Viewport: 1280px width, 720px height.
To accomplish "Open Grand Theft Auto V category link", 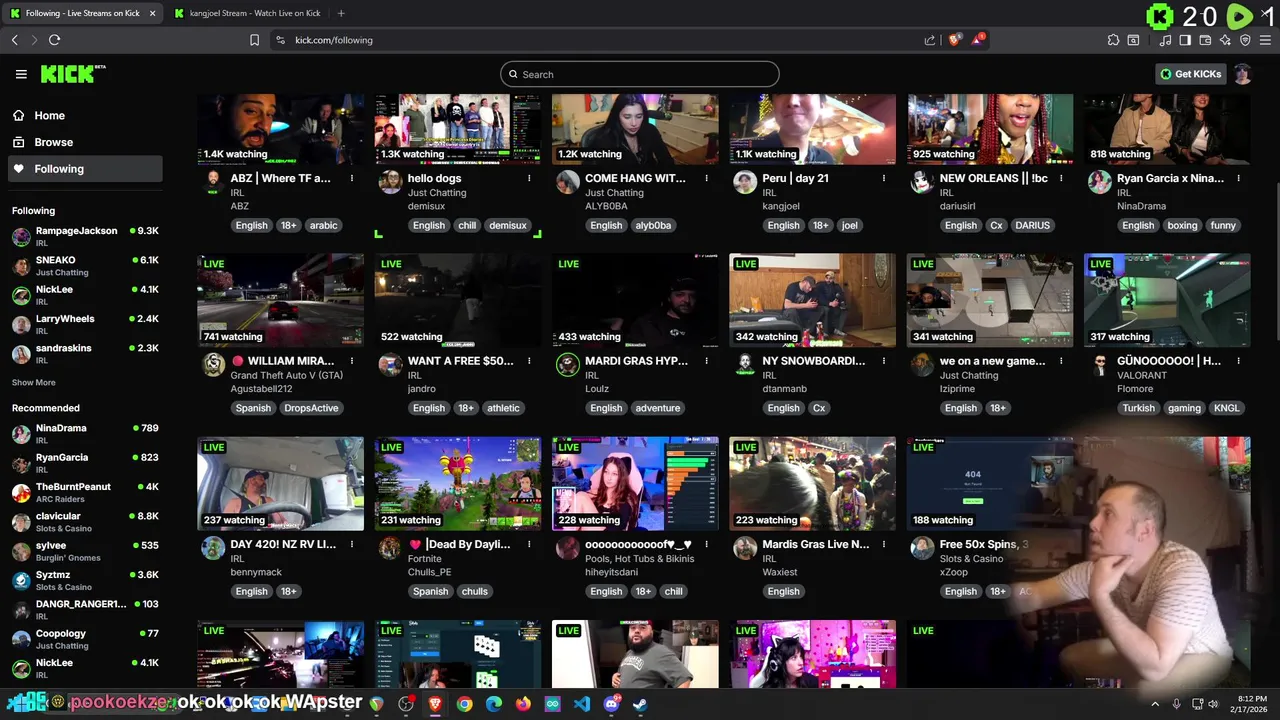I will (x=287, y=376).
